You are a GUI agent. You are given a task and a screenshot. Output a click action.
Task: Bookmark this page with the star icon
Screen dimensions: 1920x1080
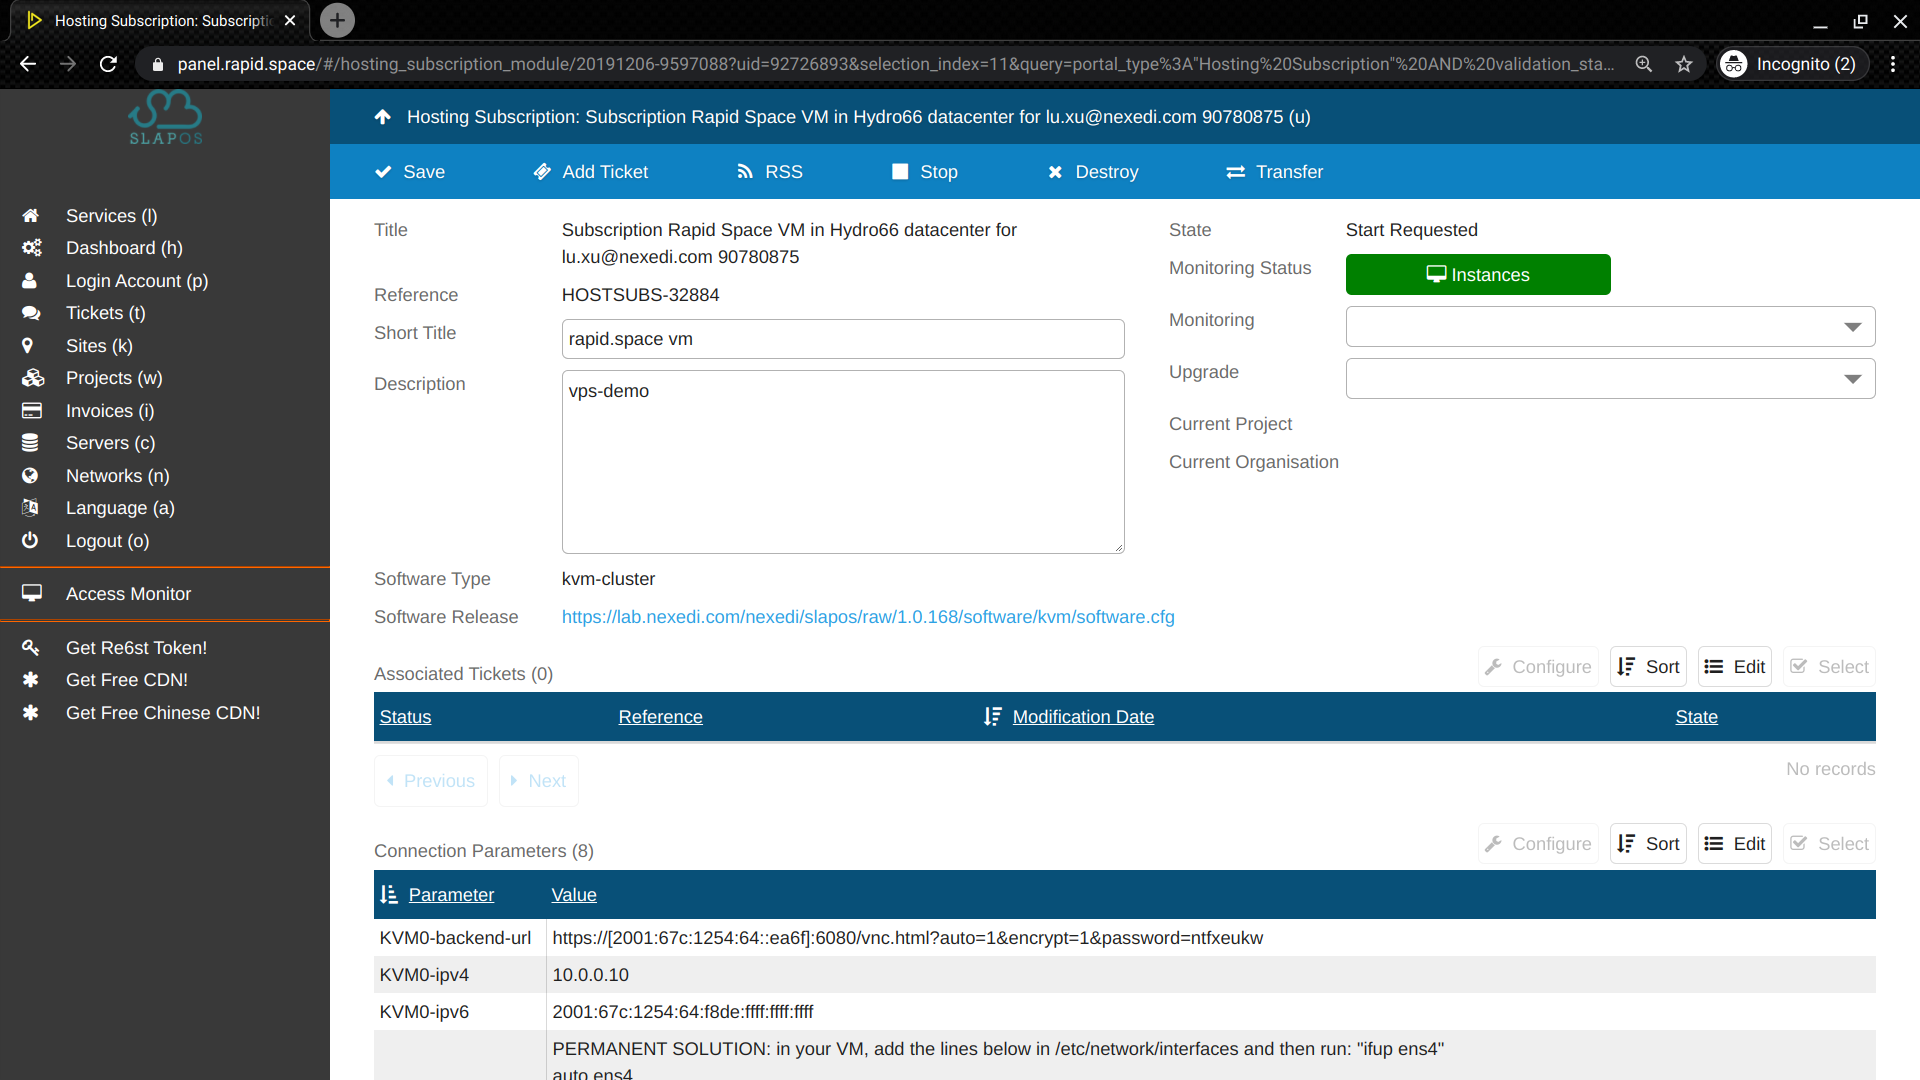[1684, 64]
